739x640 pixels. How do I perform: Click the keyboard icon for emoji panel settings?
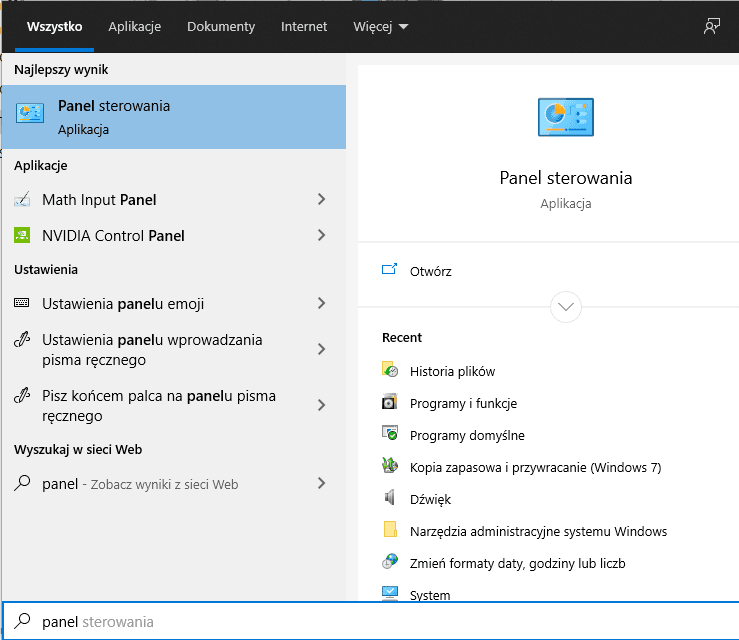coord(22,303)
